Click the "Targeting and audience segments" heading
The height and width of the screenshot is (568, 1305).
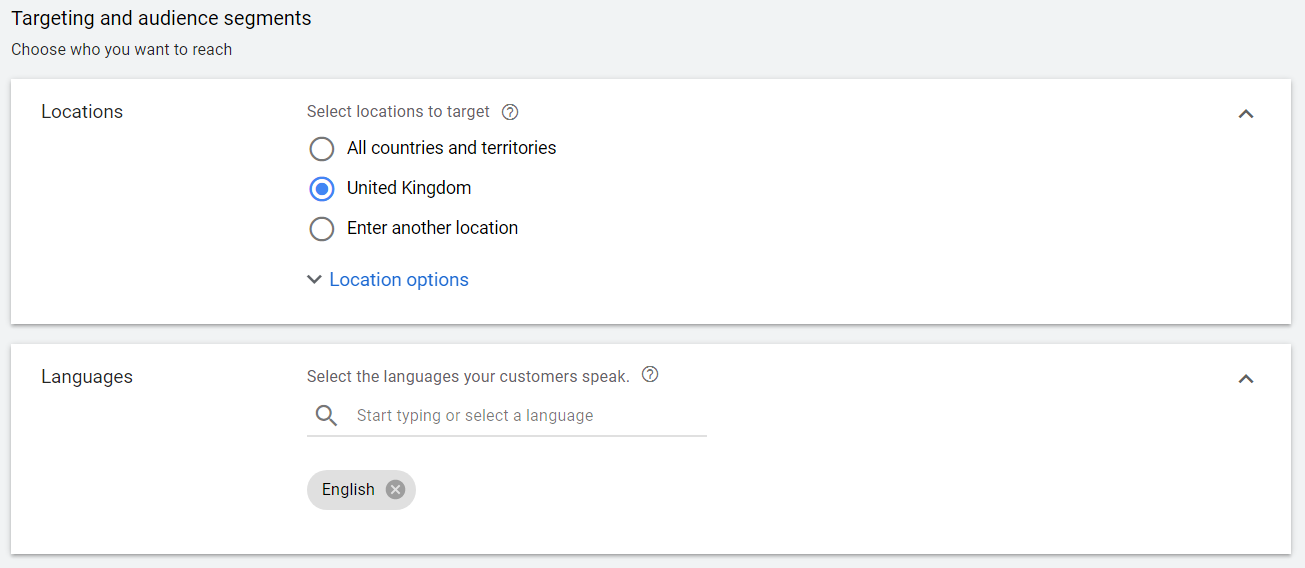tap(161, 18)
